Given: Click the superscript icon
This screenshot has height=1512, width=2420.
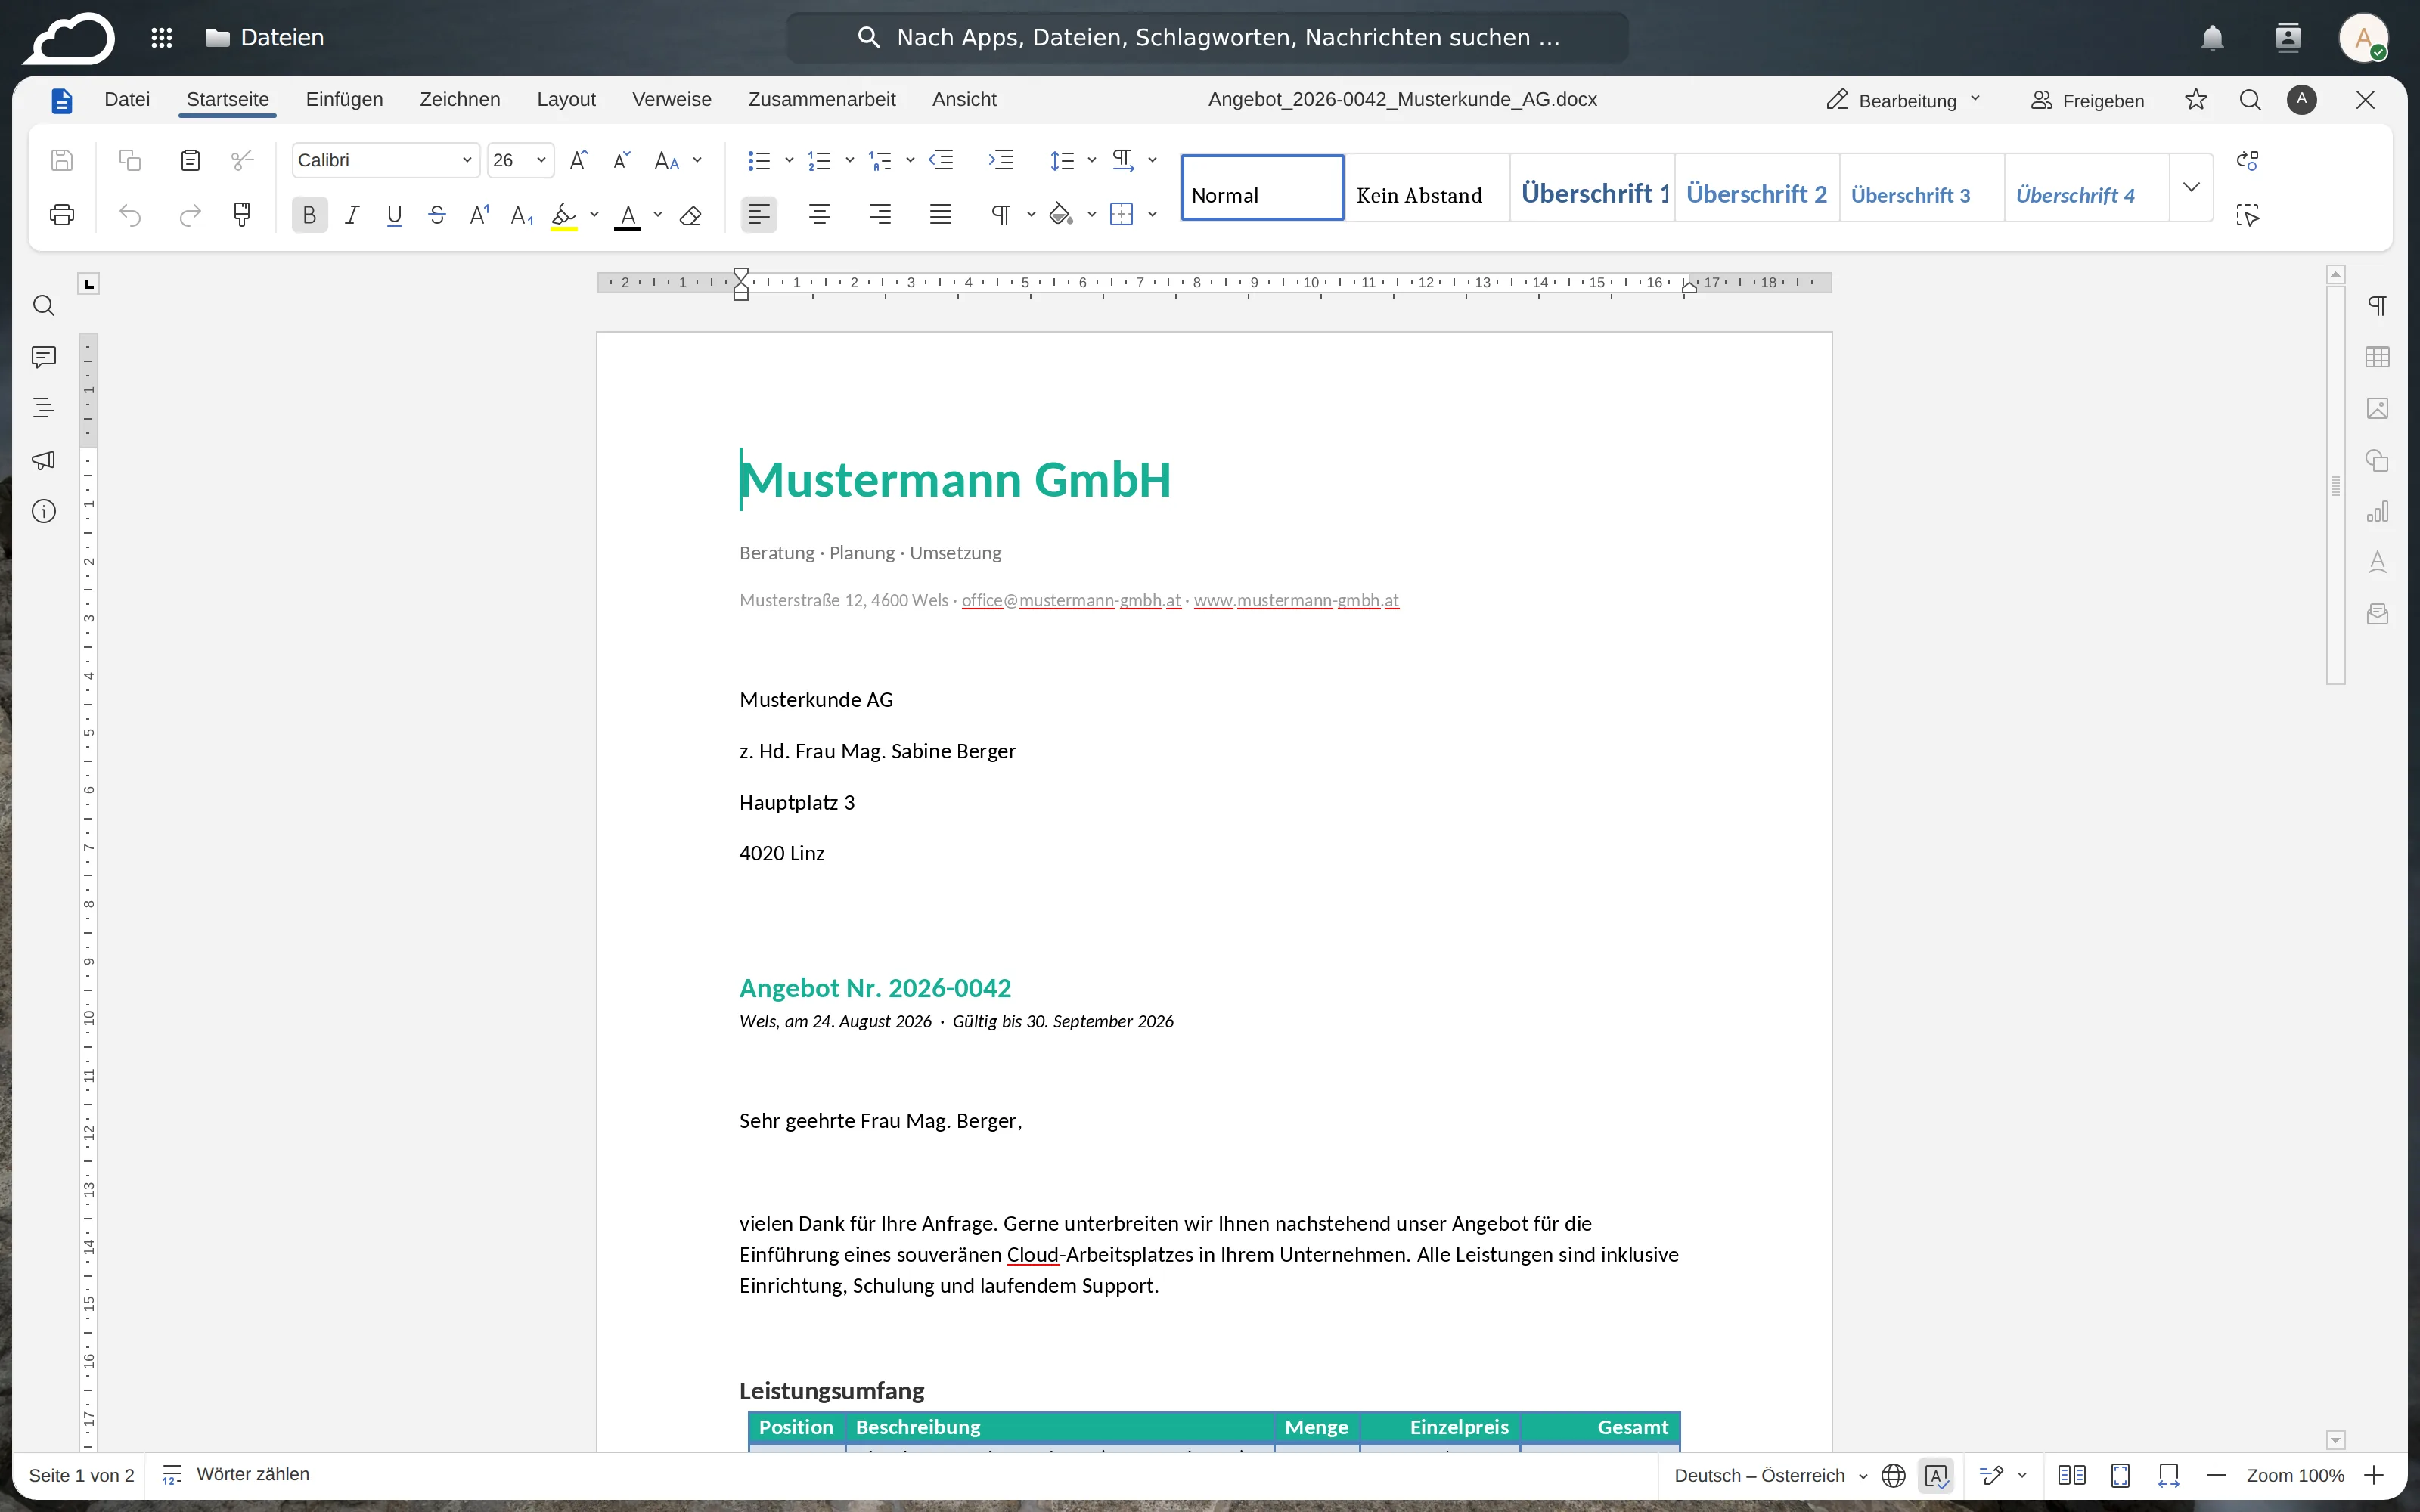Looking at the screenshot, I should 480,215.
